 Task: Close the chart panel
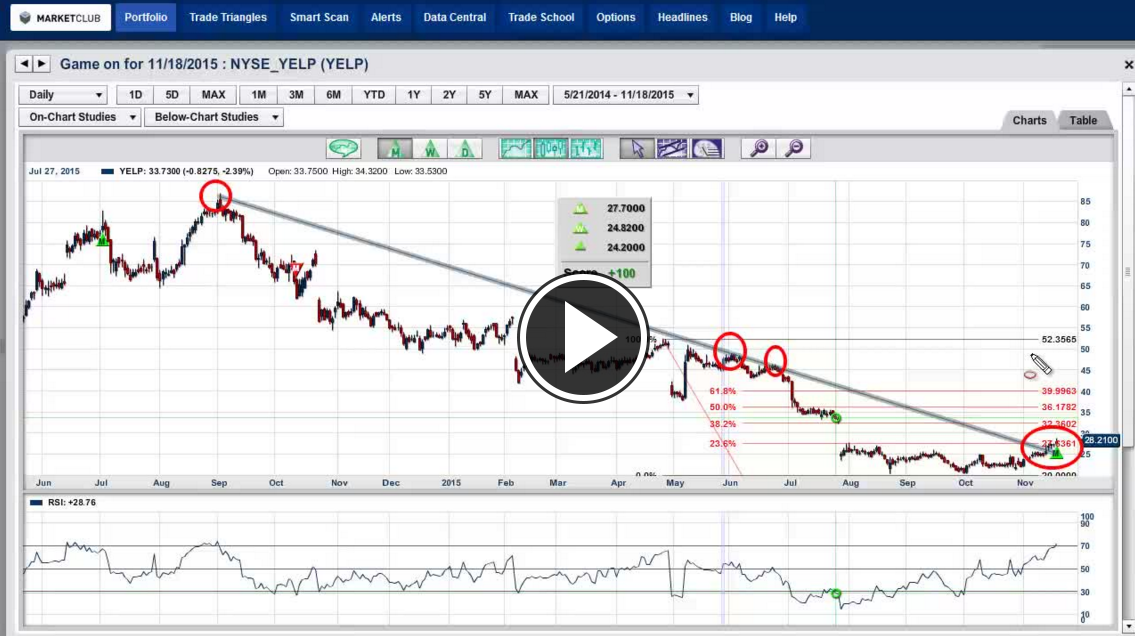(1128, 65)
